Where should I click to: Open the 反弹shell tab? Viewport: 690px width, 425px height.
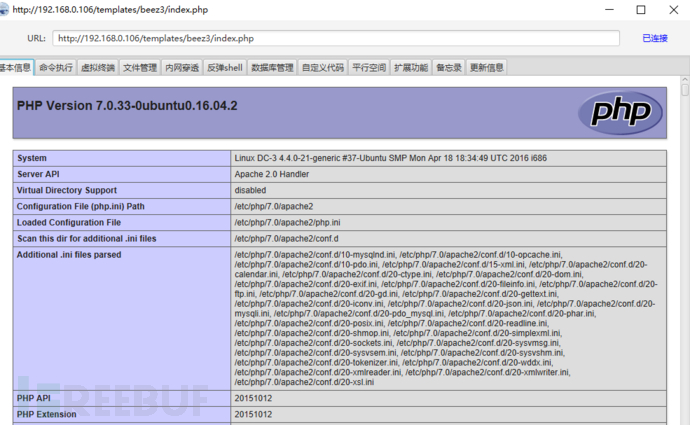coord(224,67)
